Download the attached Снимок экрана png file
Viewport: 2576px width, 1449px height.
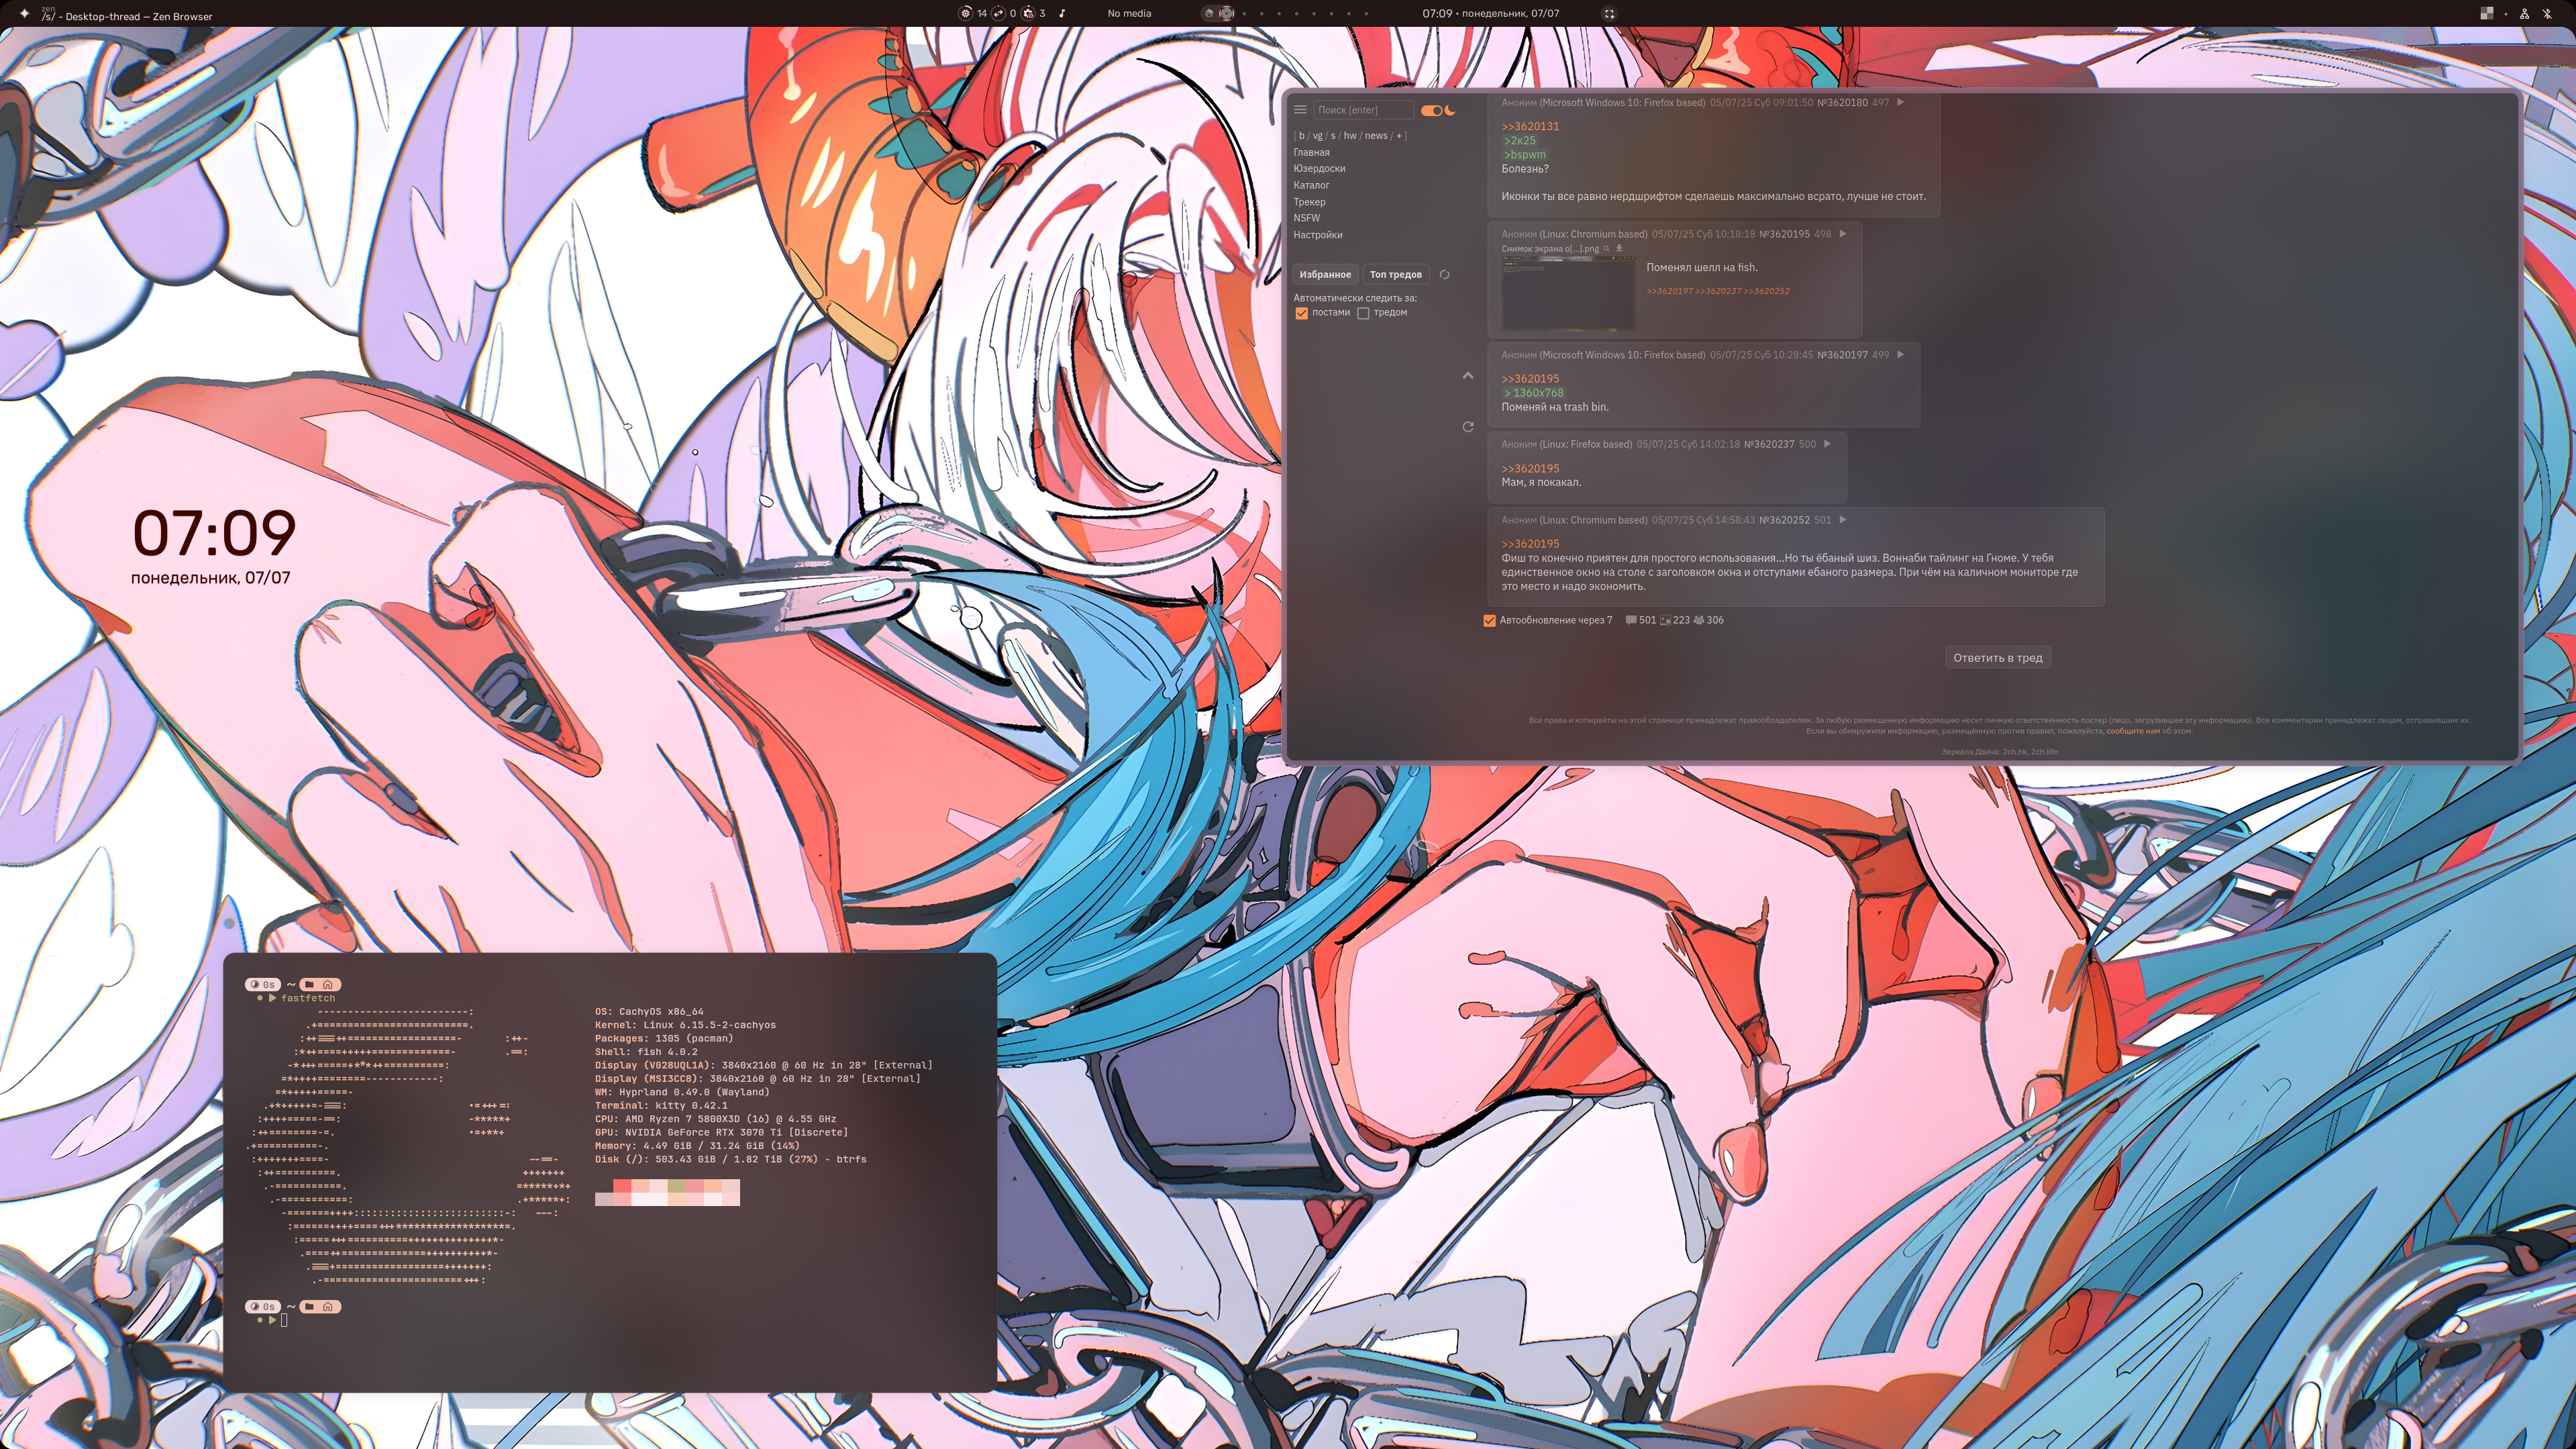[1619, 249]
